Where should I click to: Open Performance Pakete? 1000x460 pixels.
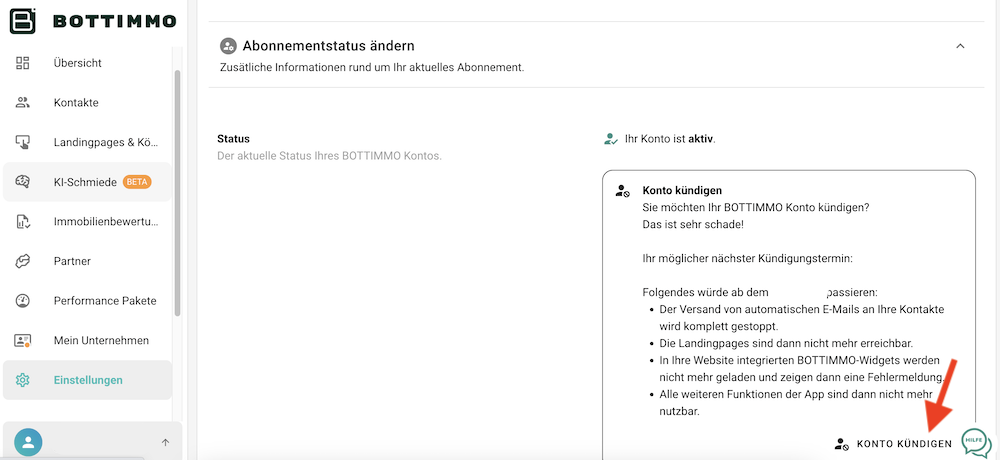coord(87,300)
